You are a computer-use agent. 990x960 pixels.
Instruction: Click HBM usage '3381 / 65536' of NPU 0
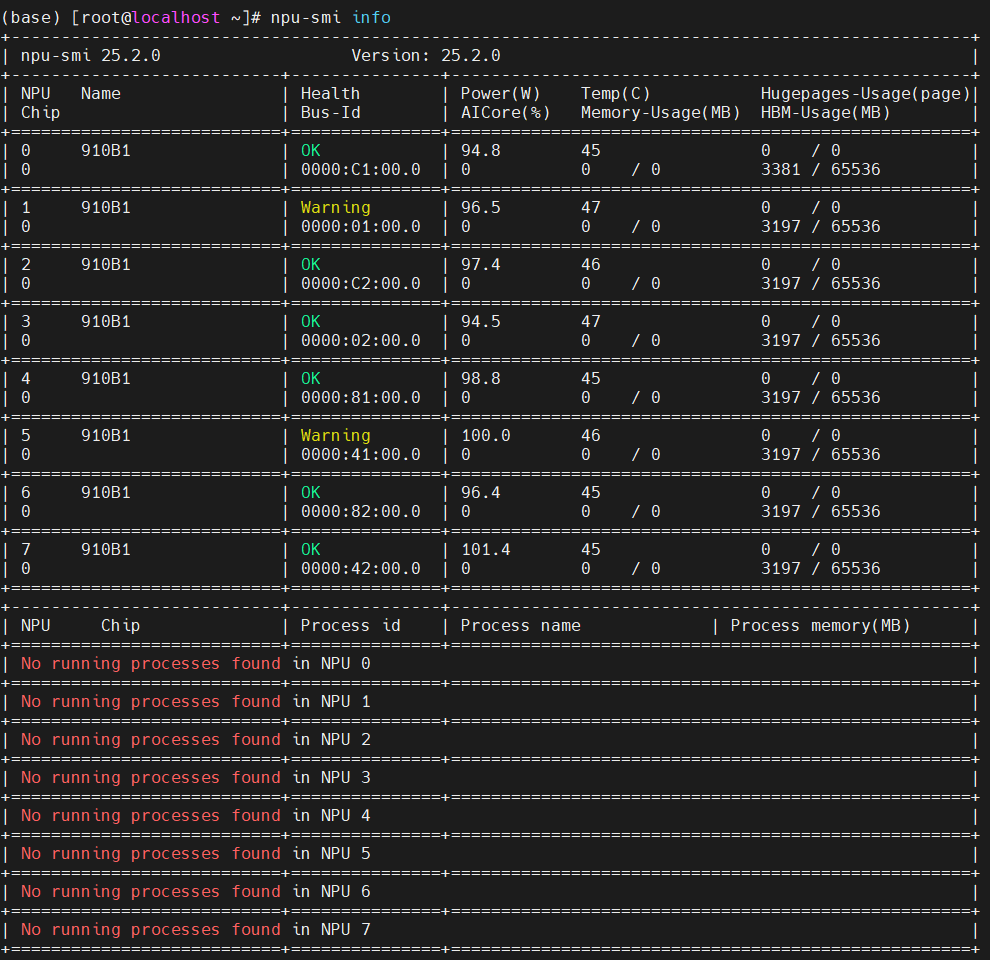(x=820, y=170)
